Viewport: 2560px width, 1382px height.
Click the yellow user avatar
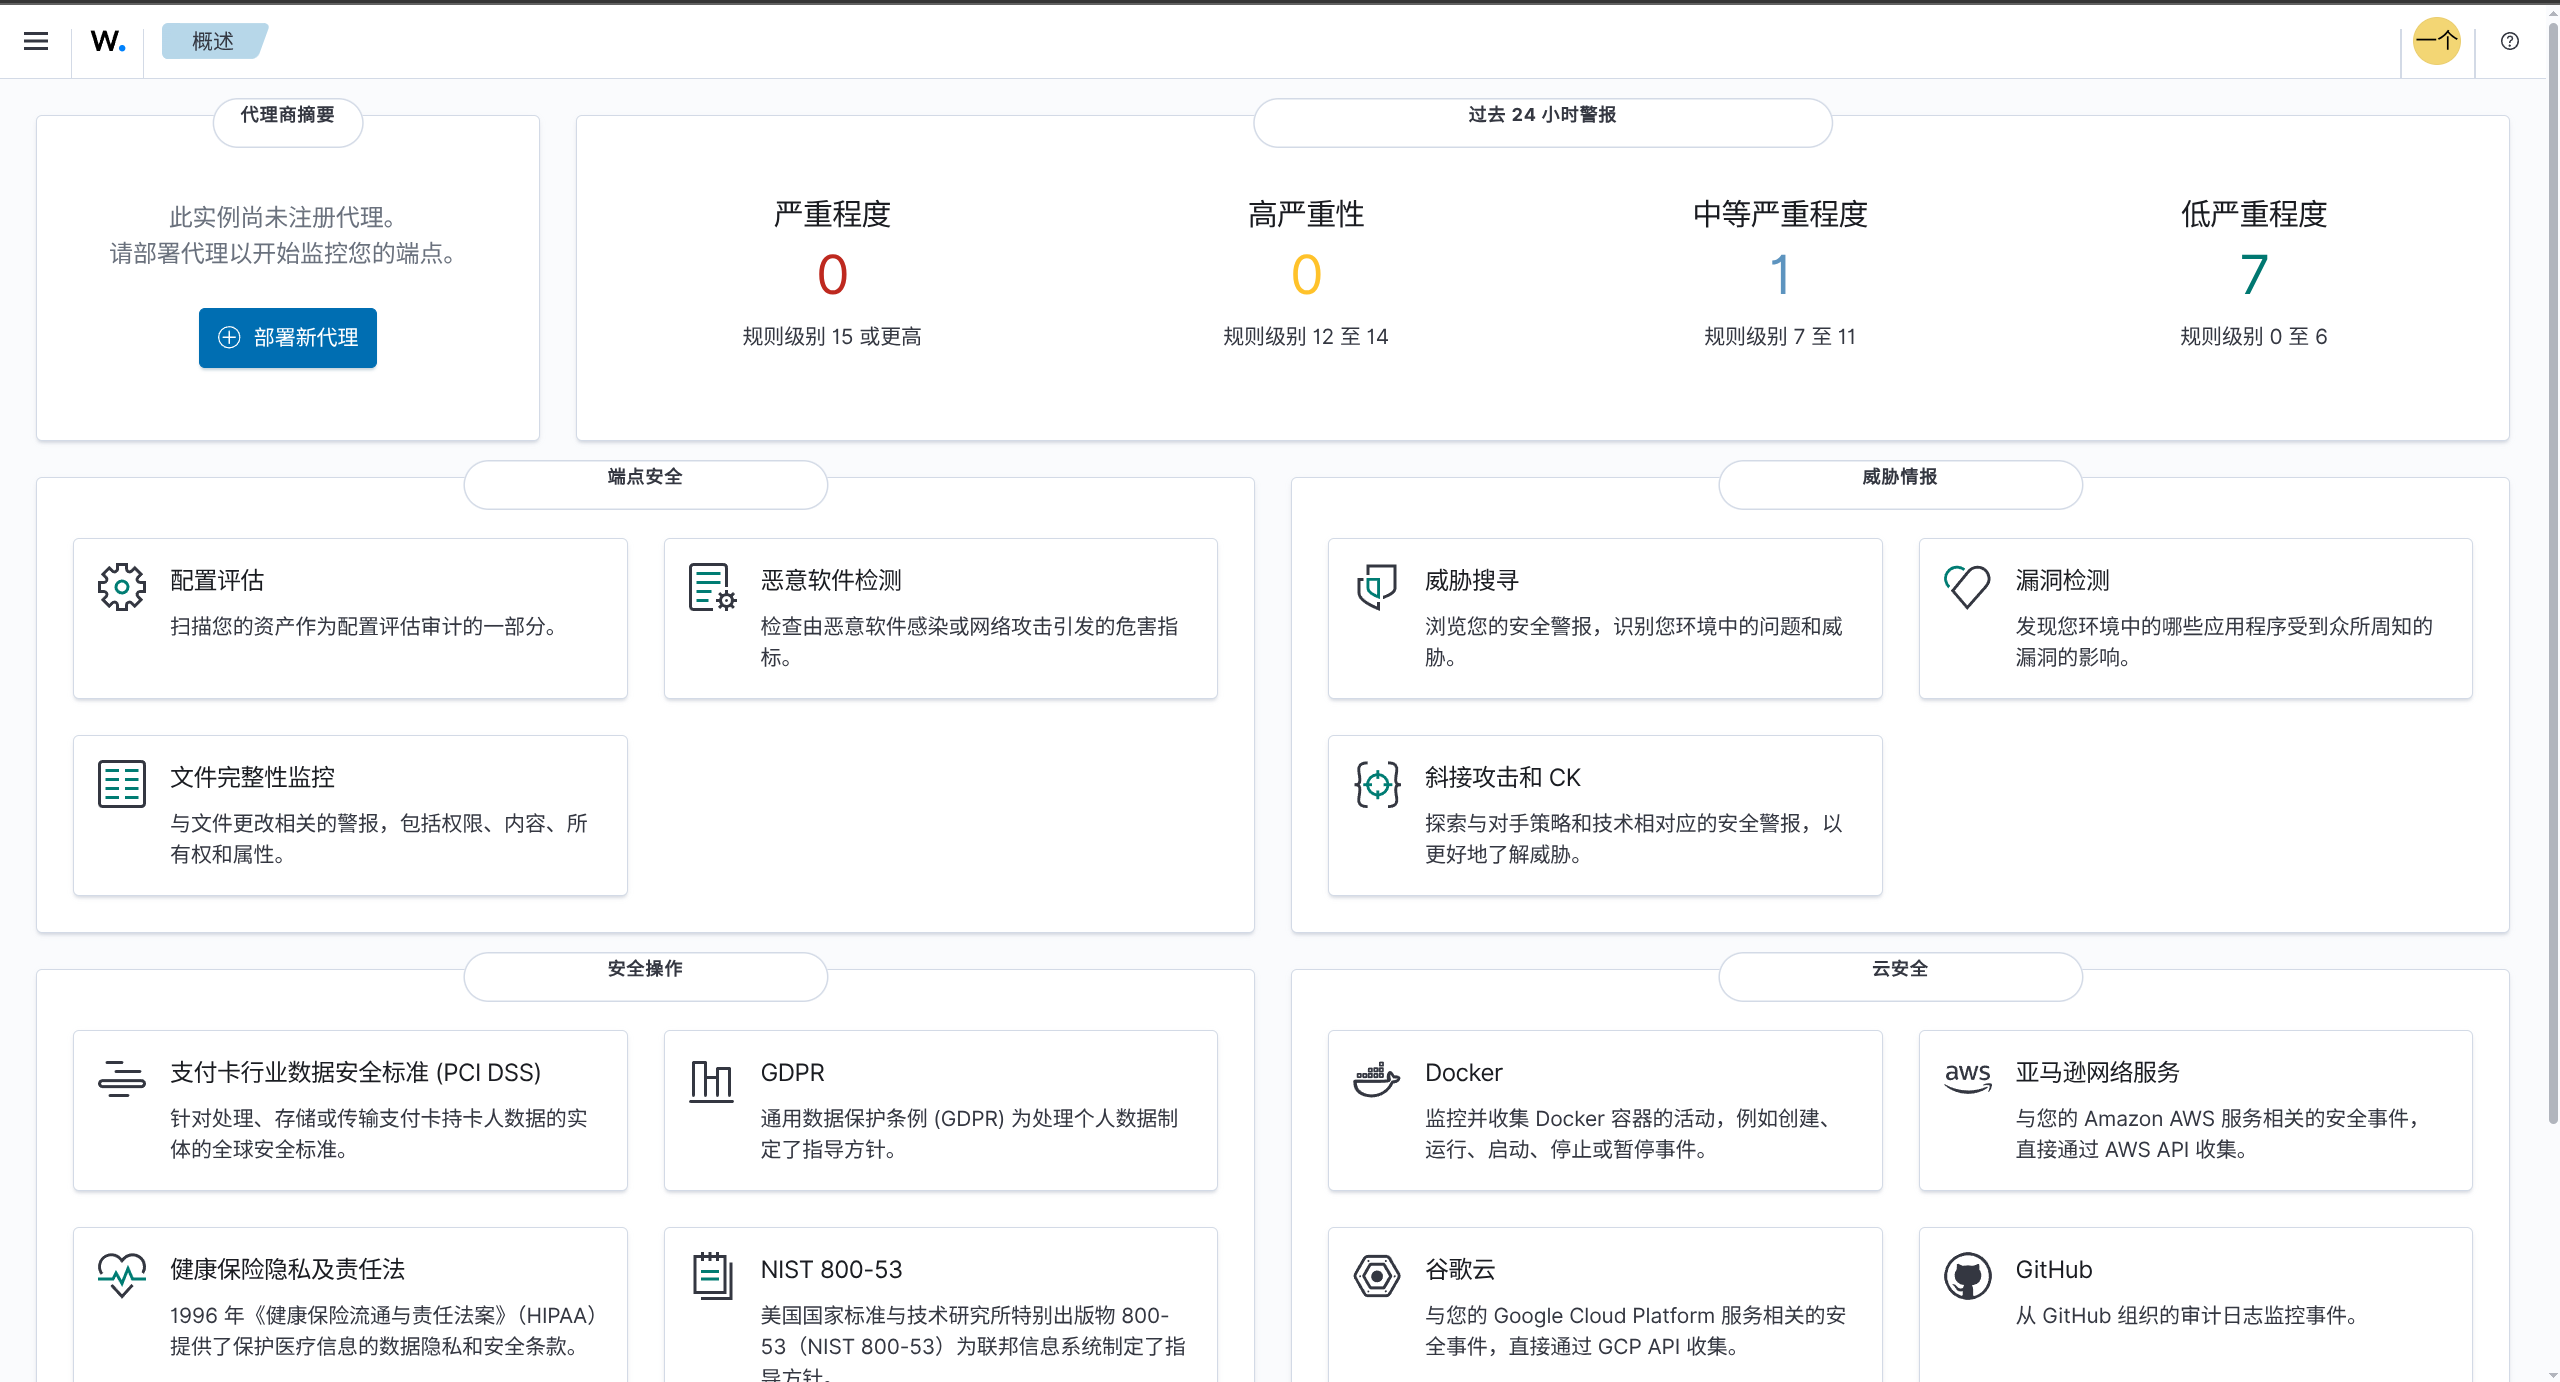click(x=2436, y=41)
